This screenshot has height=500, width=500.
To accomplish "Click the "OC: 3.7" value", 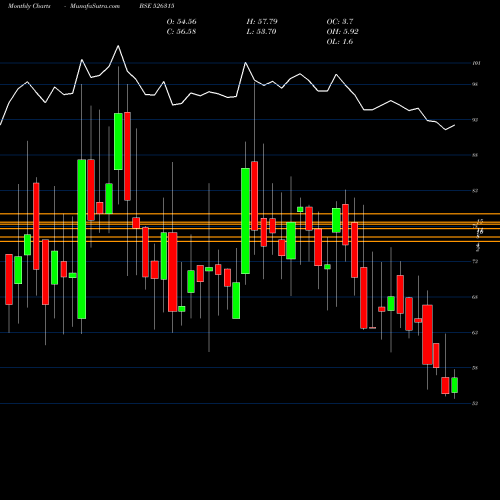I will click(340, 22).
